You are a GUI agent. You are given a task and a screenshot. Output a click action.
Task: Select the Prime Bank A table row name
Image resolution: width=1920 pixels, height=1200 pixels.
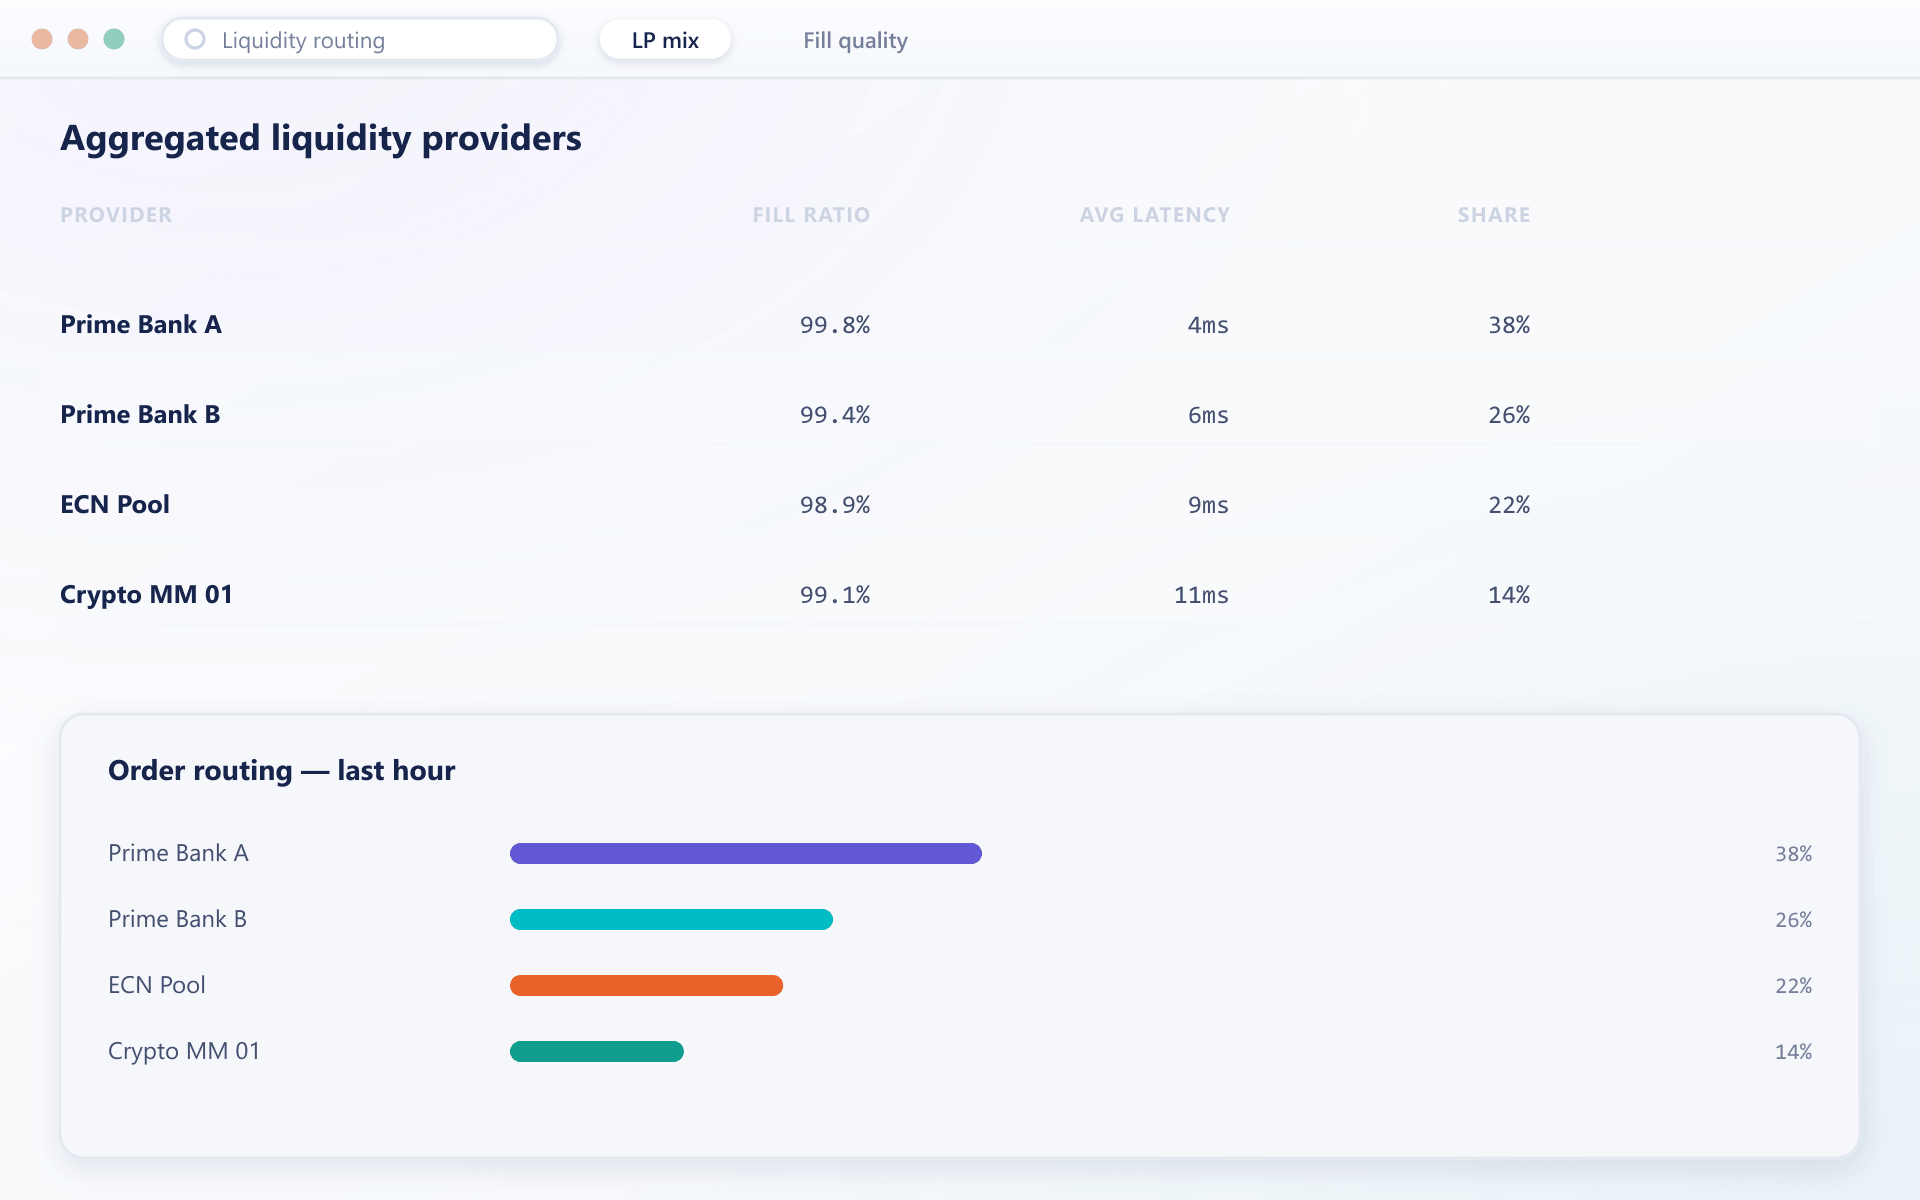click(x=141, y=325)
